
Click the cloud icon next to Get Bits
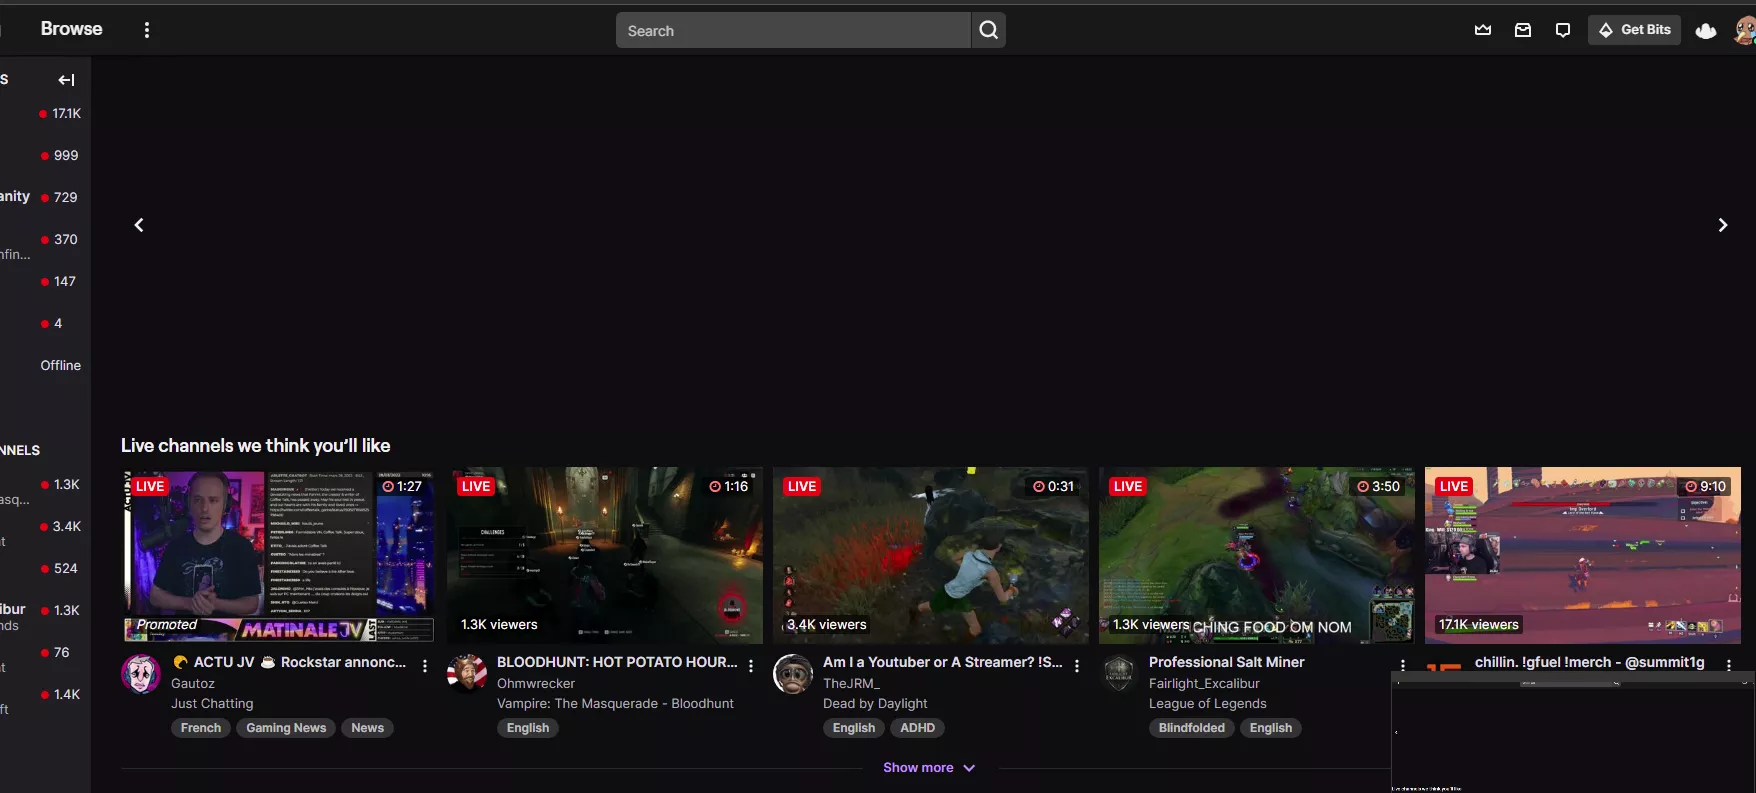pos(1706,31)
